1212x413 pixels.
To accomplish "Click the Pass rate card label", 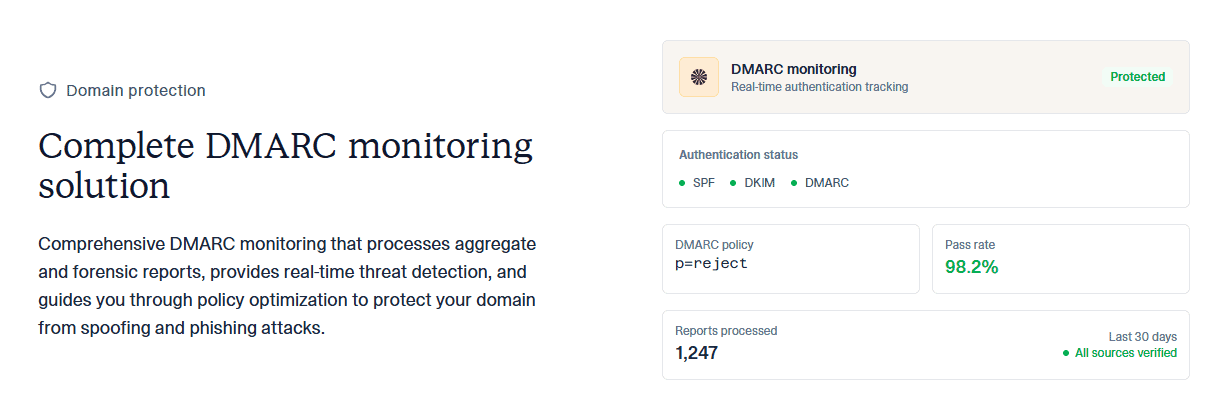I will [x=970, y=245].
